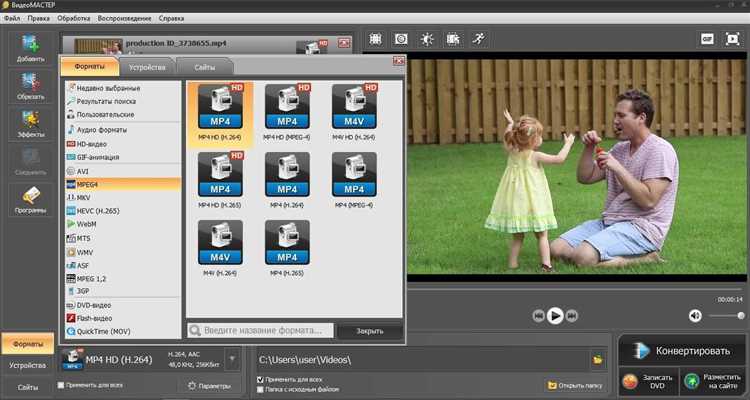Adjust the volume slider under the preview

tap(727, 315)
